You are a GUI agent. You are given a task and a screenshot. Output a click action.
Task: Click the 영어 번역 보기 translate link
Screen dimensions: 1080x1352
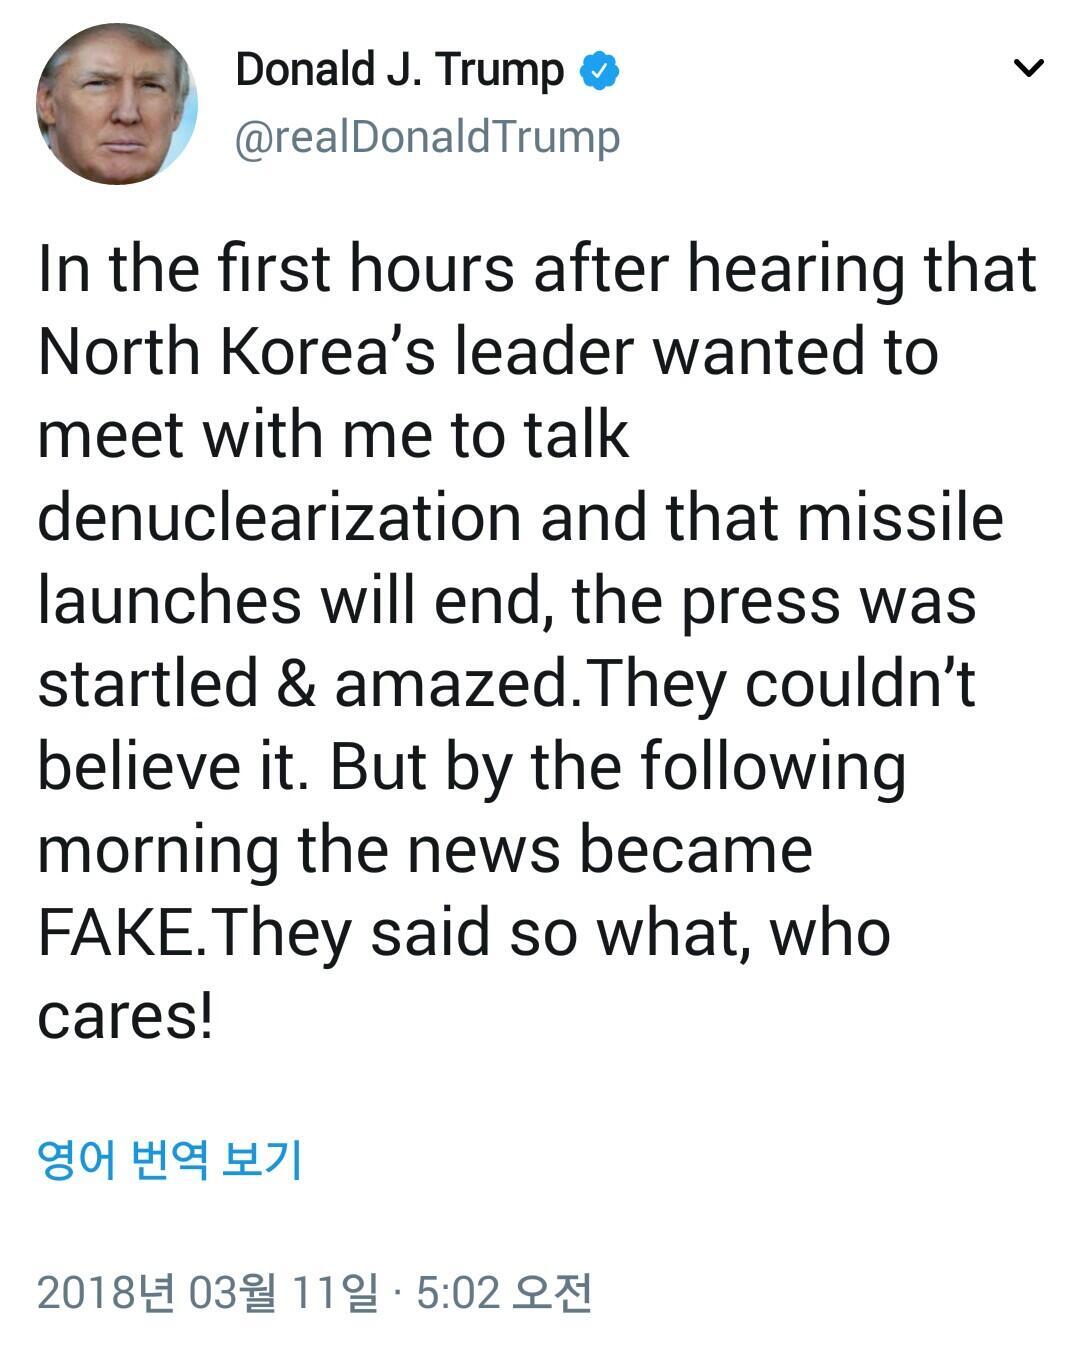click(x=169, y=1159)
